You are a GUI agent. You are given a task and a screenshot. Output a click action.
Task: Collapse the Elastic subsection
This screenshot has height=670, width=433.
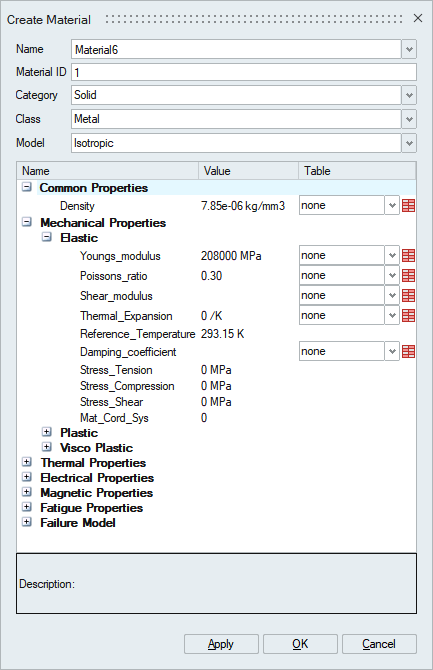[47, 237]
